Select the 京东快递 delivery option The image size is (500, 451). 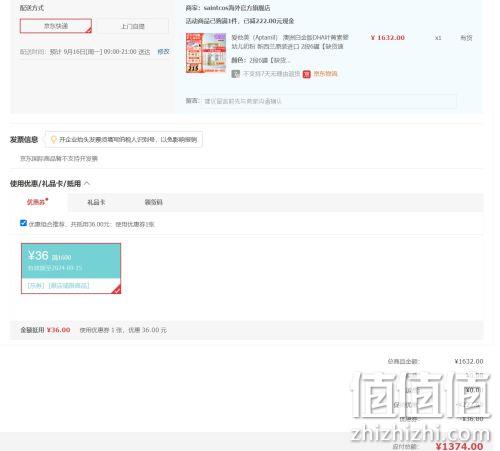pos(56,26)
